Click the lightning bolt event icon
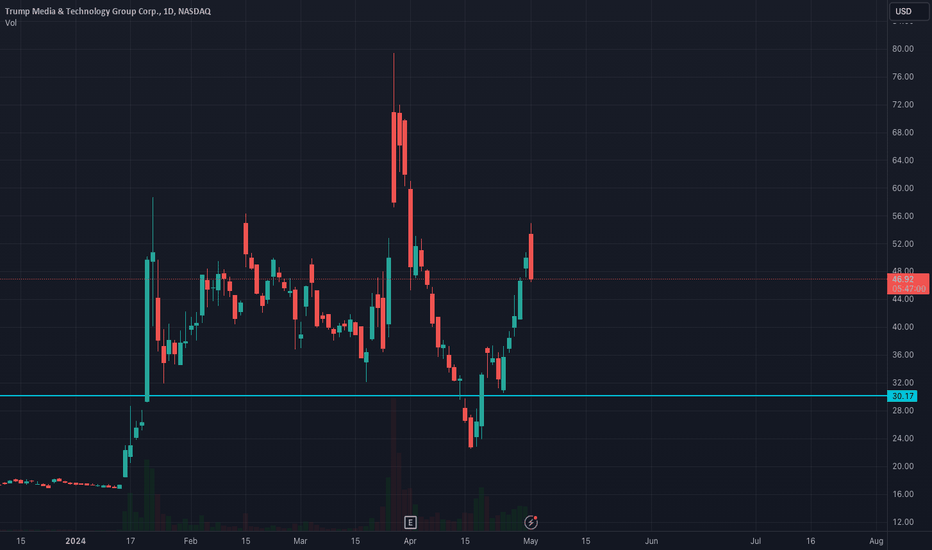This screenshot has height=550, width=932. pyautogui.click(x=531, y=523)
